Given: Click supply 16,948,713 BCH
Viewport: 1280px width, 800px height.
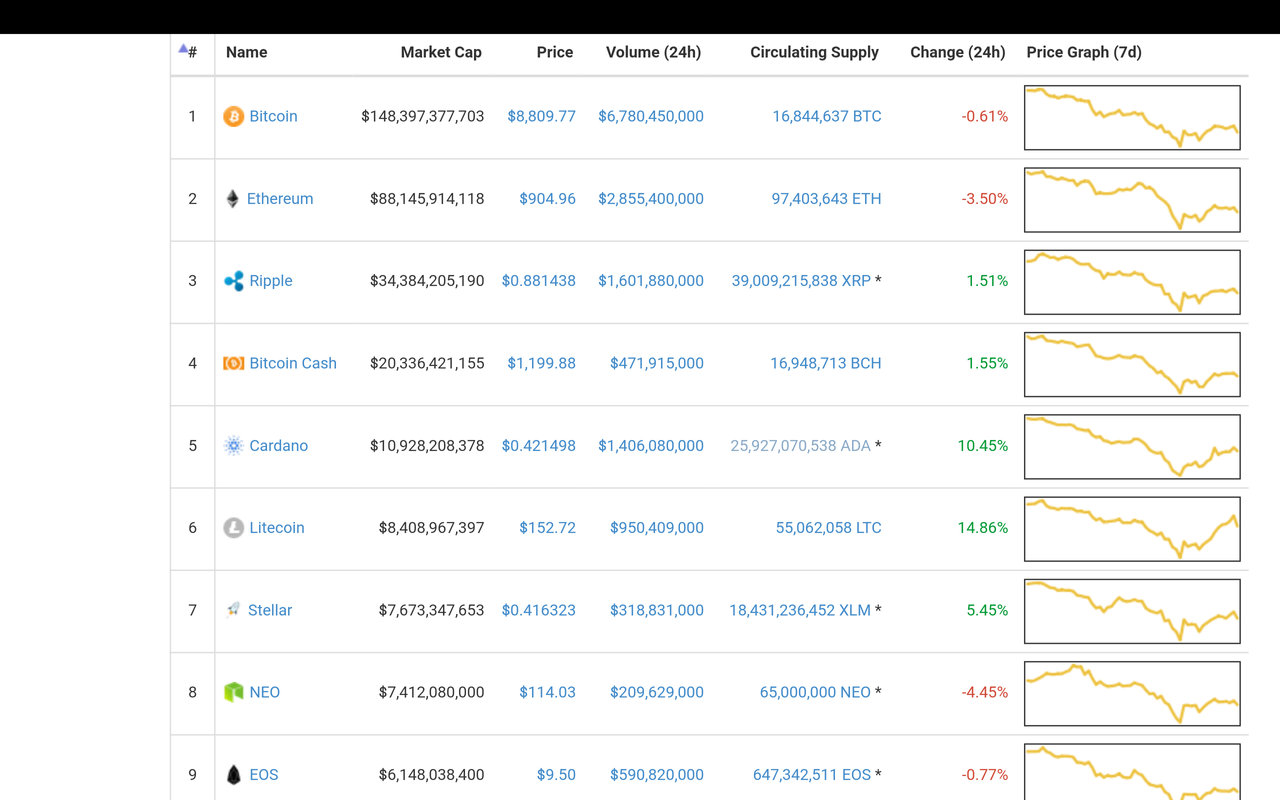Looking at the screenshot, I should [826, 363].
